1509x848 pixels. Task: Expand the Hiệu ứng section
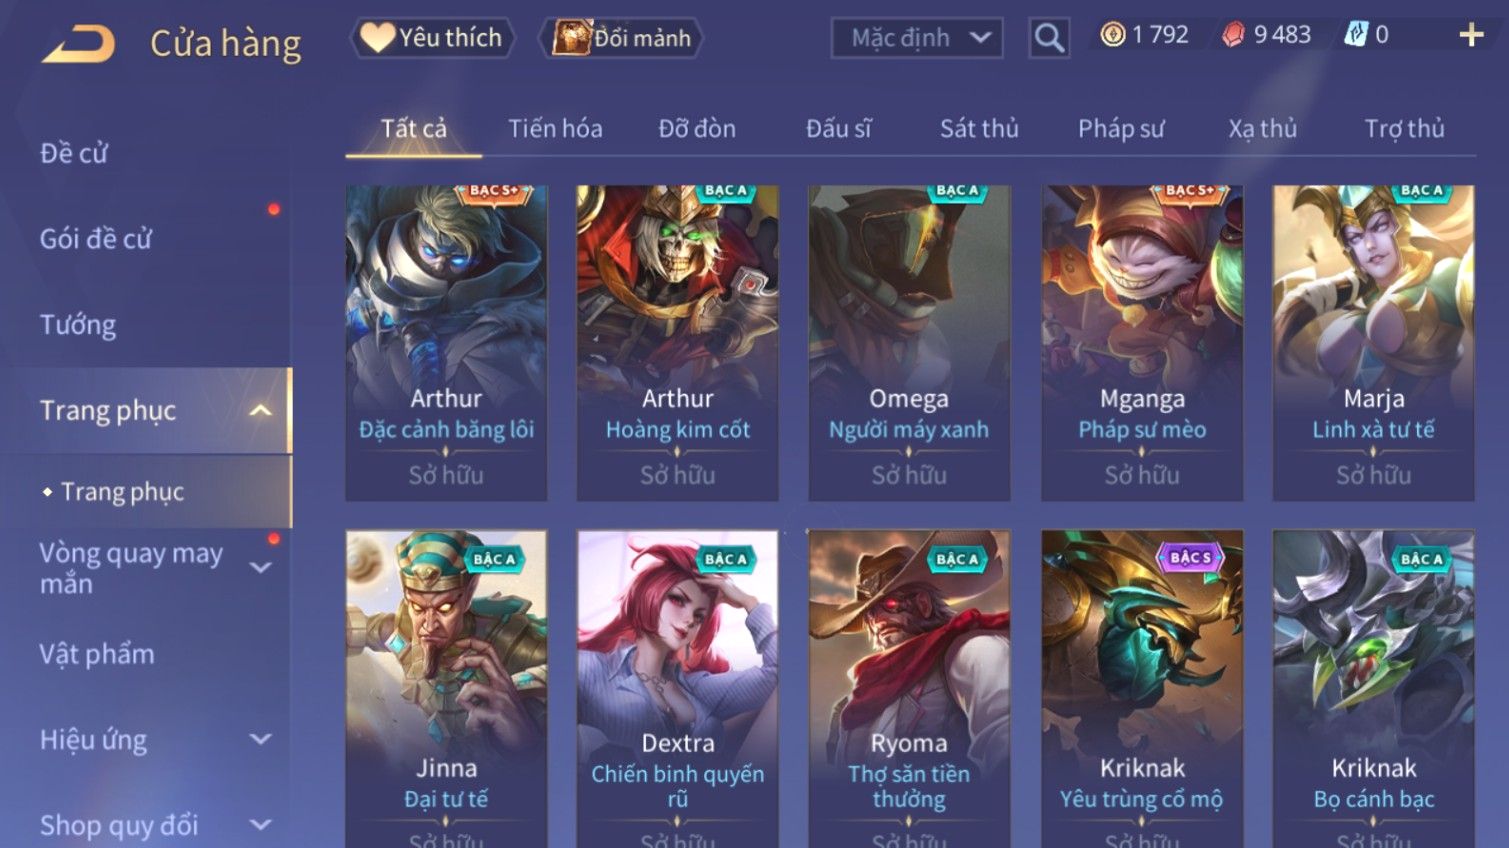pyautogui.click(x=260, y=739)
